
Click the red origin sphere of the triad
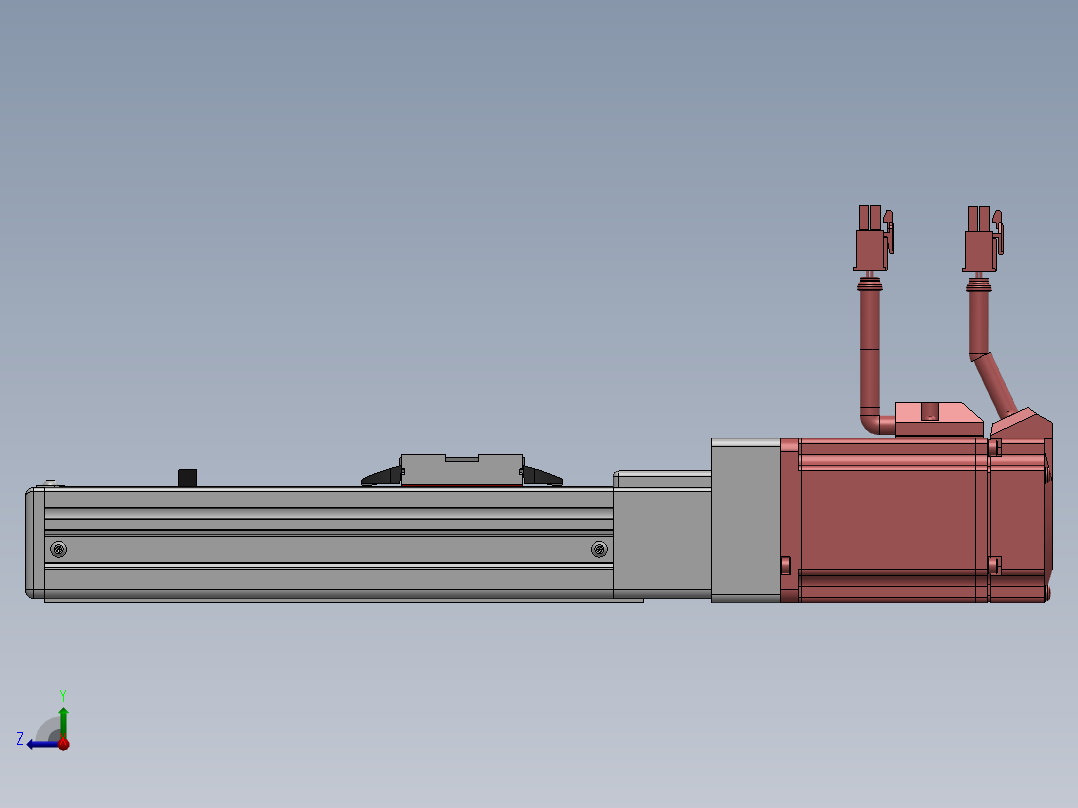pos(63,743)
